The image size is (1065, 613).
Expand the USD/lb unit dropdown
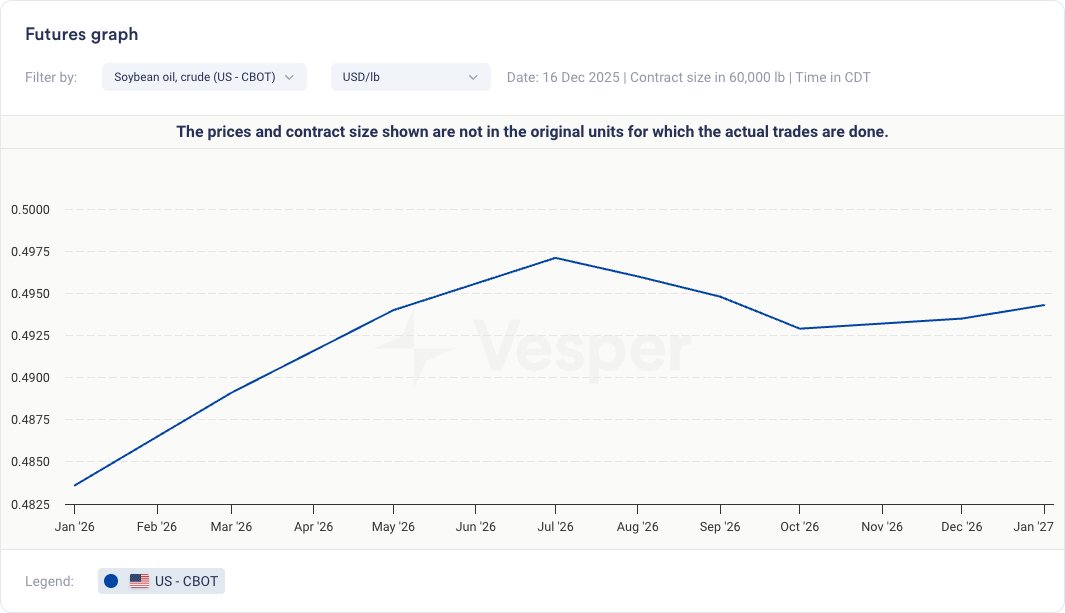pyautogui.click(x=410, y=77)
